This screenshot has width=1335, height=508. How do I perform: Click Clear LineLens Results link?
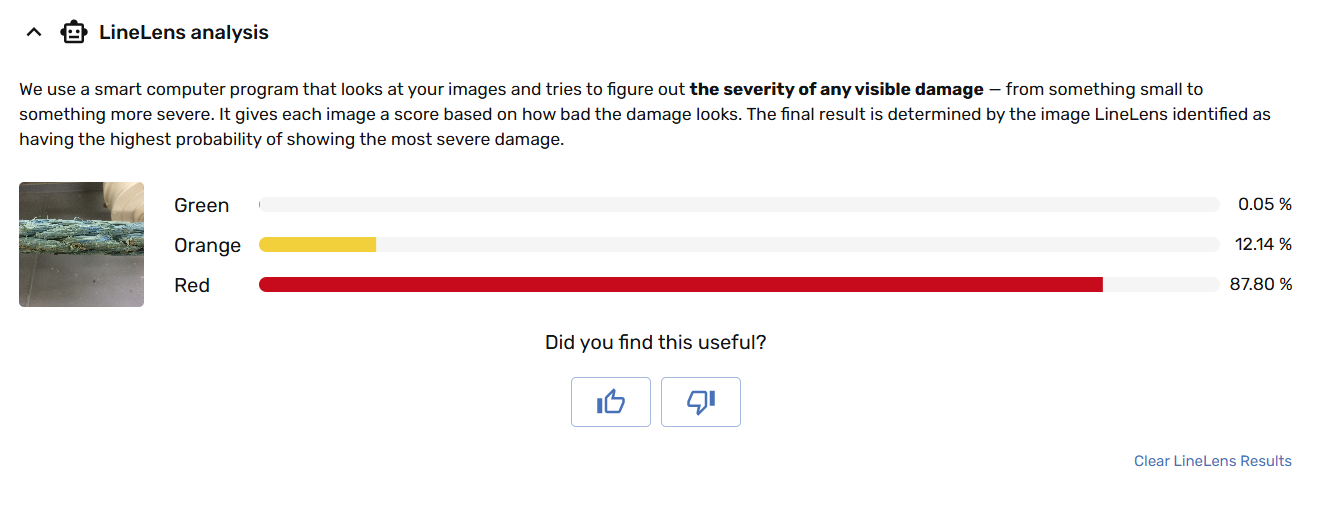1212,461
